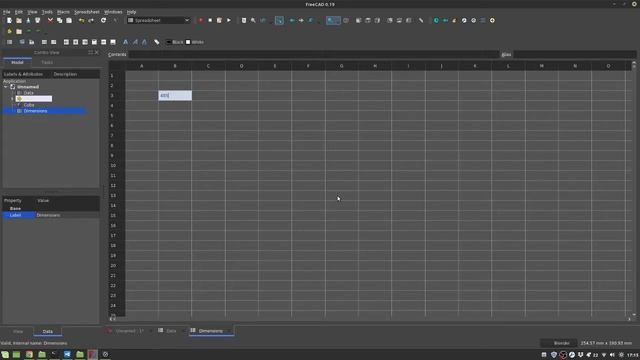Screen dimensions: 640x360
Task: Click the teal round icon after Measure
Action: click(436, 20)
